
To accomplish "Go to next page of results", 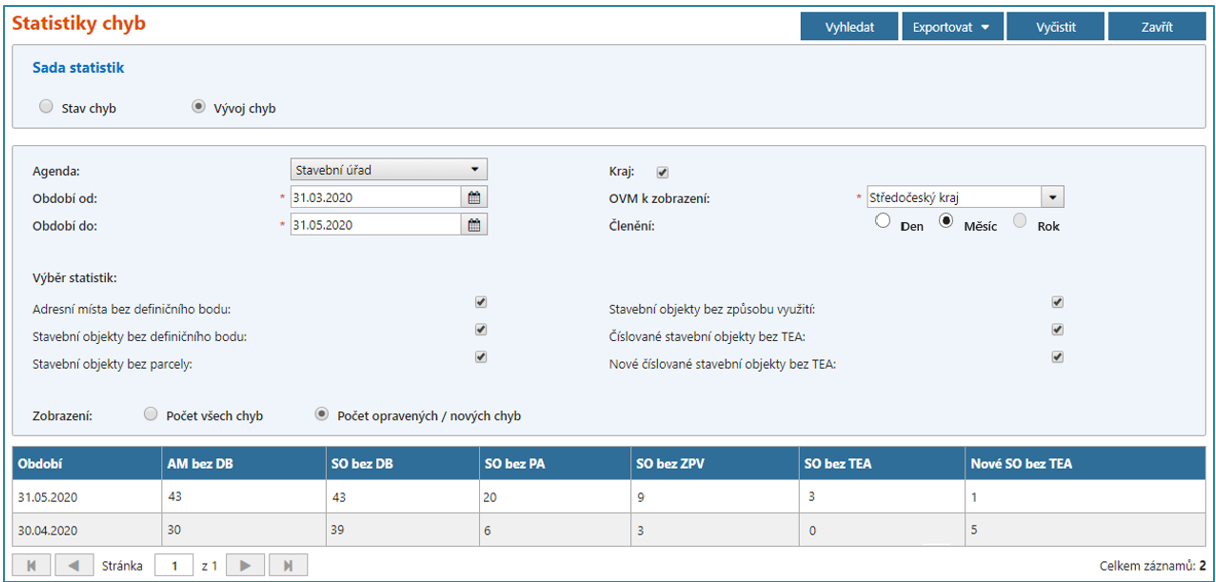I will (244, 566).
